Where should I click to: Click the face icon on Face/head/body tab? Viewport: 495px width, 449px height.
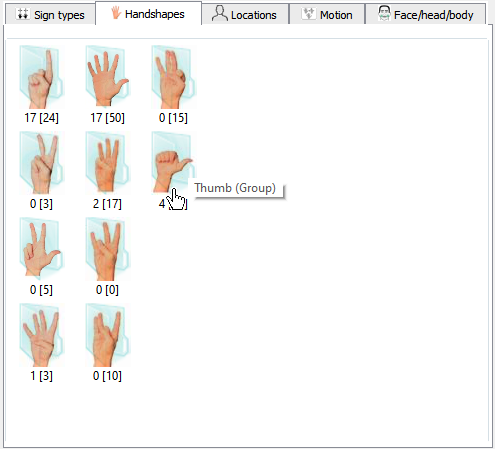pos(384,13)
